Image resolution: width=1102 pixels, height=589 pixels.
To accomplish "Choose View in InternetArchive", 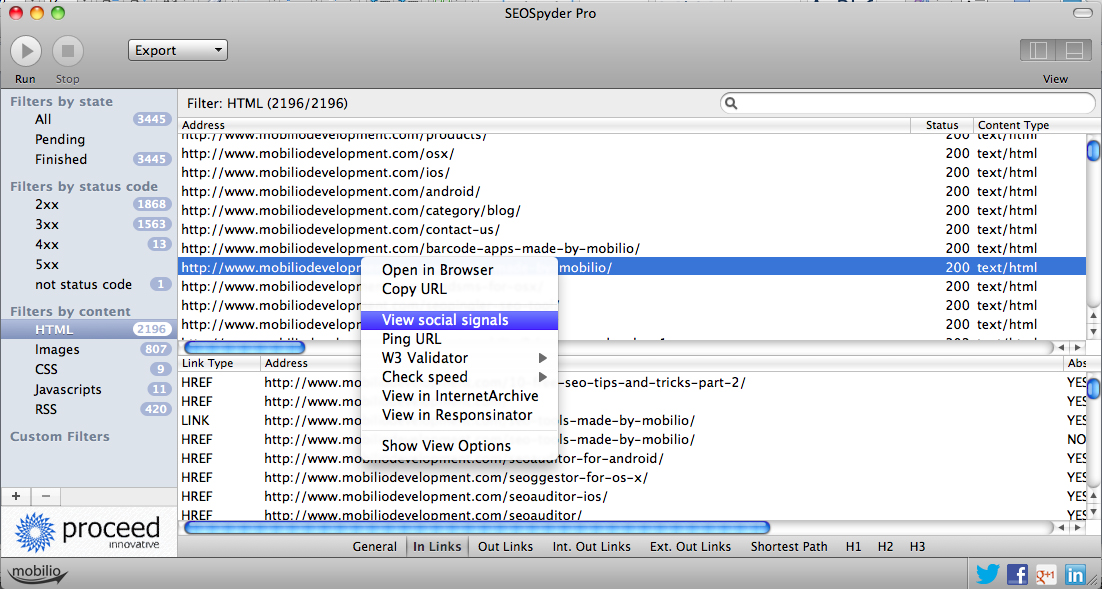I will click(x=459, y=396).
